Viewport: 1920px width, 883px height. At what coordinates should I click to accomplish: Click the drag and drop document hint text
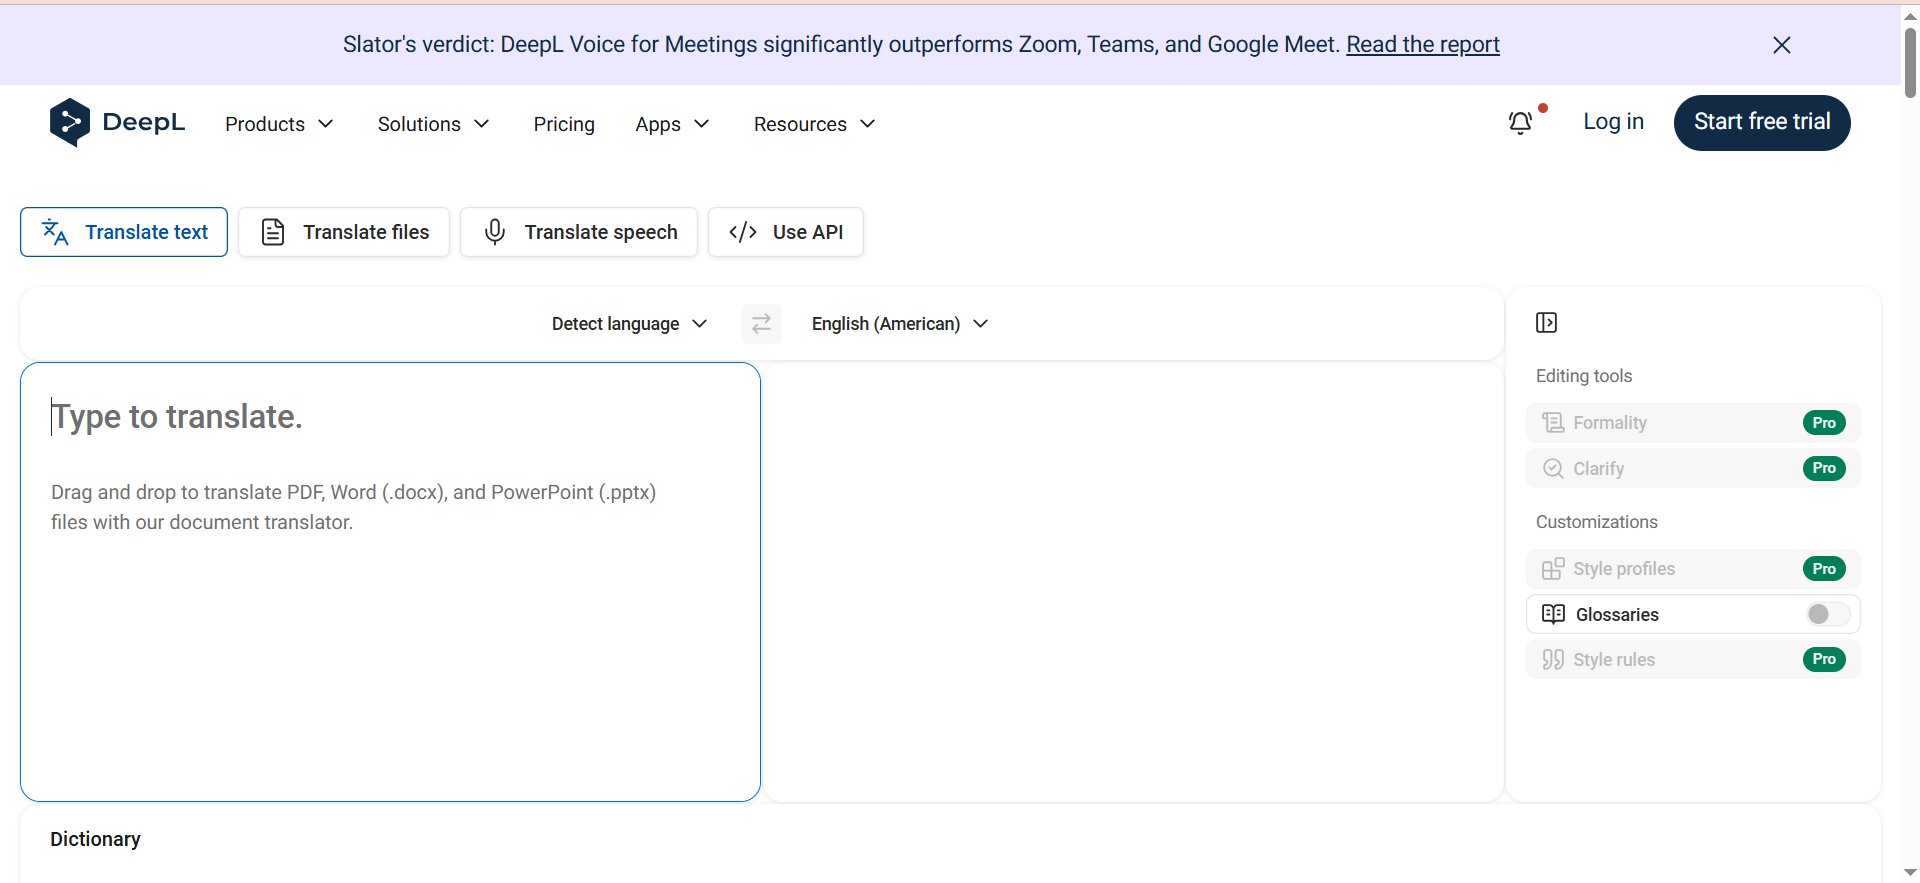(353, 507)
